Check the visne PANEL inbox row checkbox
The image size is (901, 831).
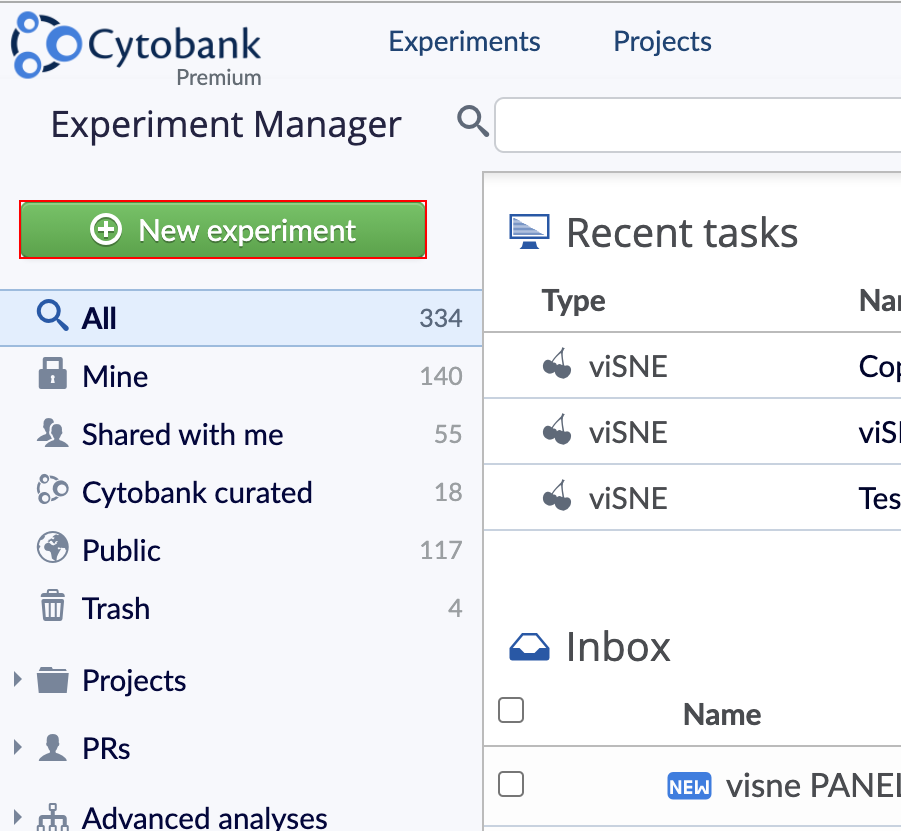511,784
